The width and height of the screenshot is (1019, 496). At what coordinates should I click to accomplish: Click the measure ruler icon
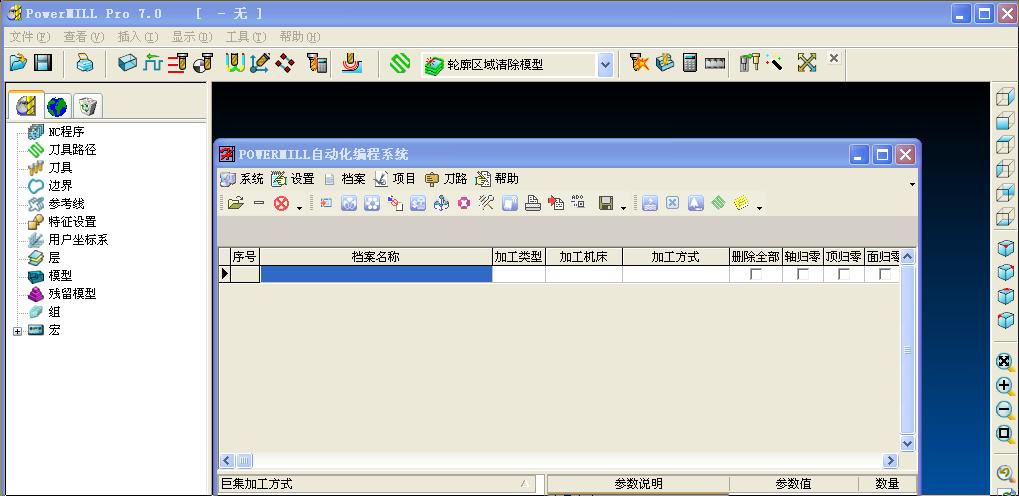(x=715, y=63)
